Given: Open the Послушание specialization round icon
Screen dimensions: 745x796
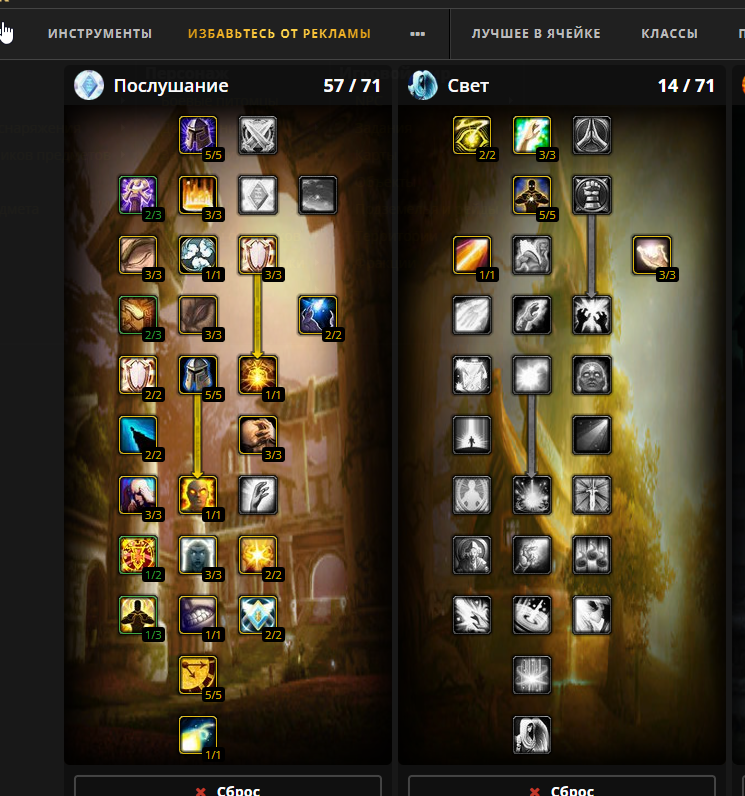Looking at the screenshot, I should [89, 85].
